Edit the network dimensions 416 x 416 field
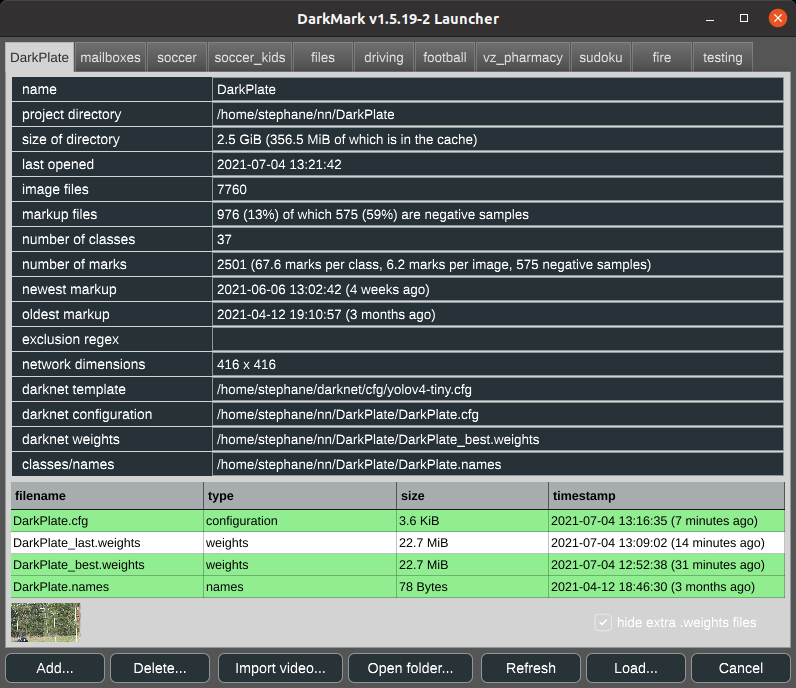This screenshot has width=796, height=688. click(497, 364)
